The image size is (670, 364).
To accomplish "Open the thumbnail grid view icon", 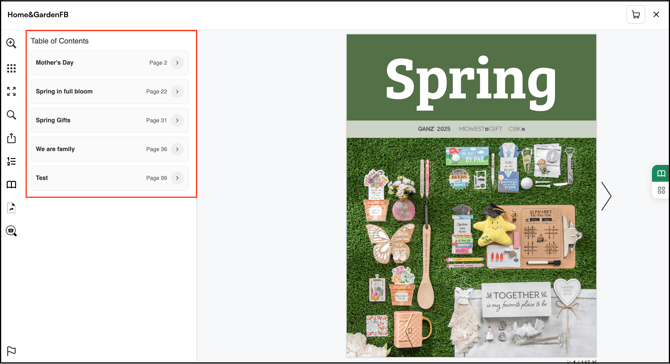I will (11, 68).
